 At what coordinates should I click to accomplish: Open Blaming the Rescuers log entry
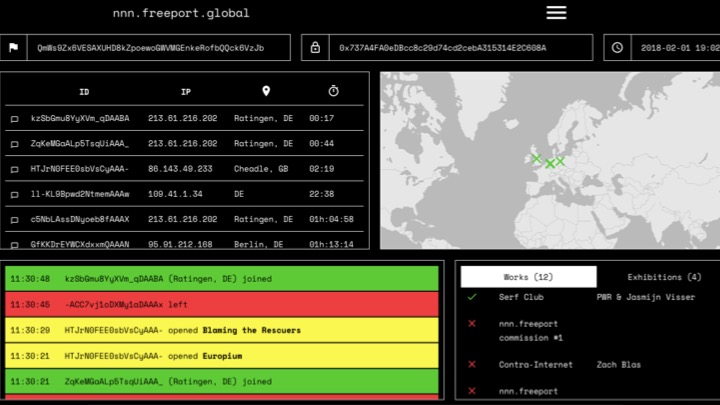251,329
